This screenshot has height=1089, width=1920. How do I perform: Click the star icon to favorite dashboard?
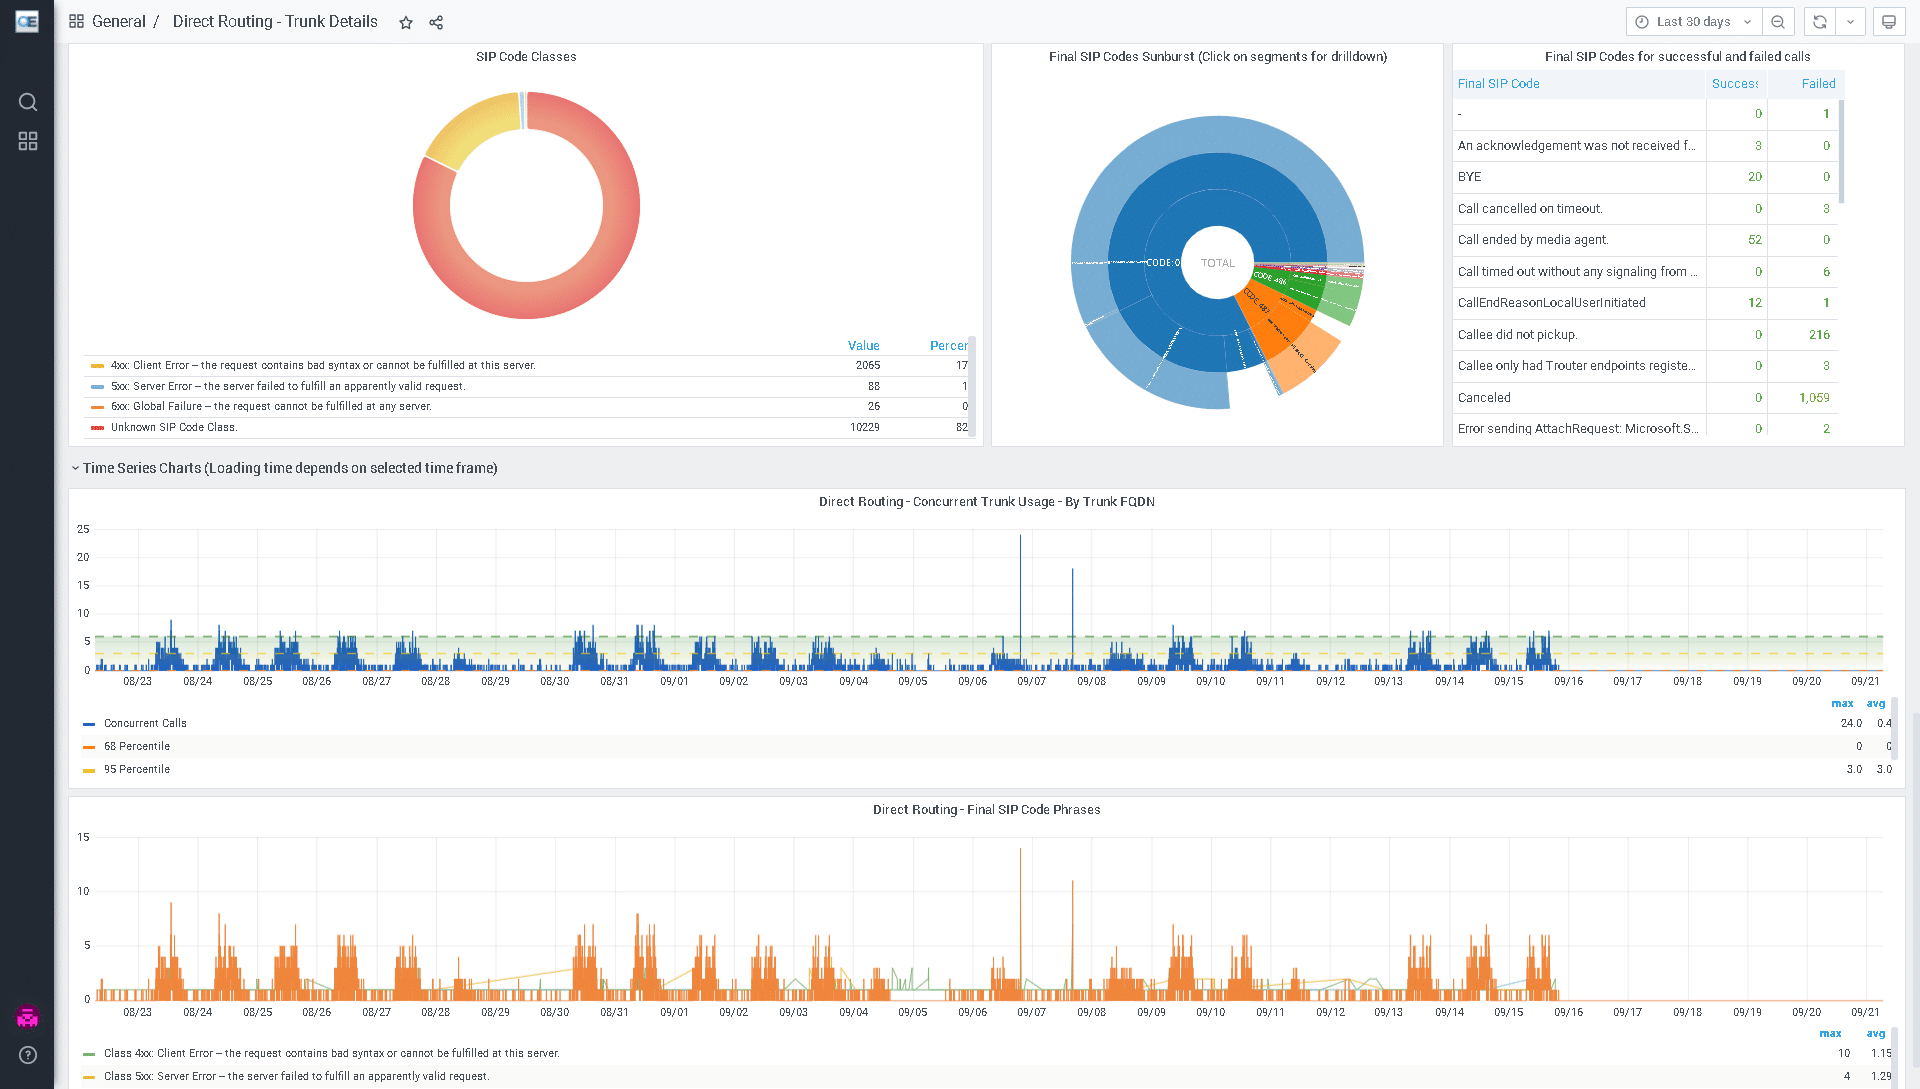click(x=406, y=22)
